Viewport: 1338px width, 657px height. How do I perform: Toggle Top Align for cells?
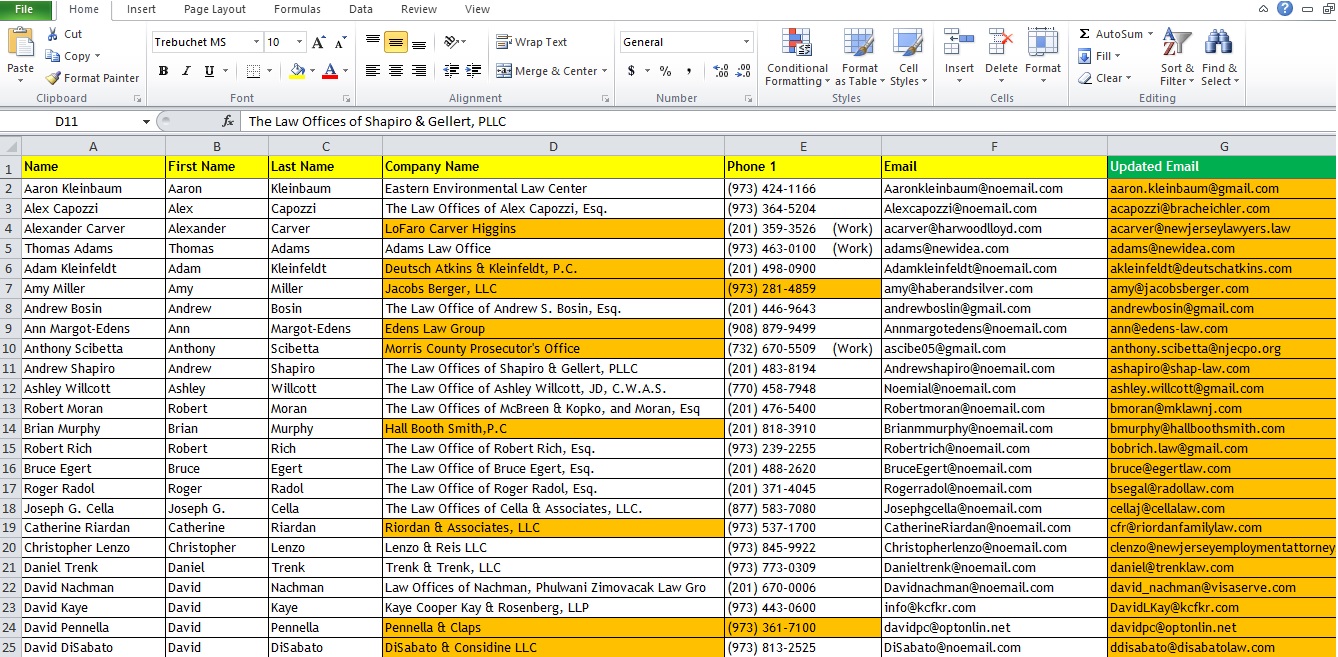tap(373, 42)
